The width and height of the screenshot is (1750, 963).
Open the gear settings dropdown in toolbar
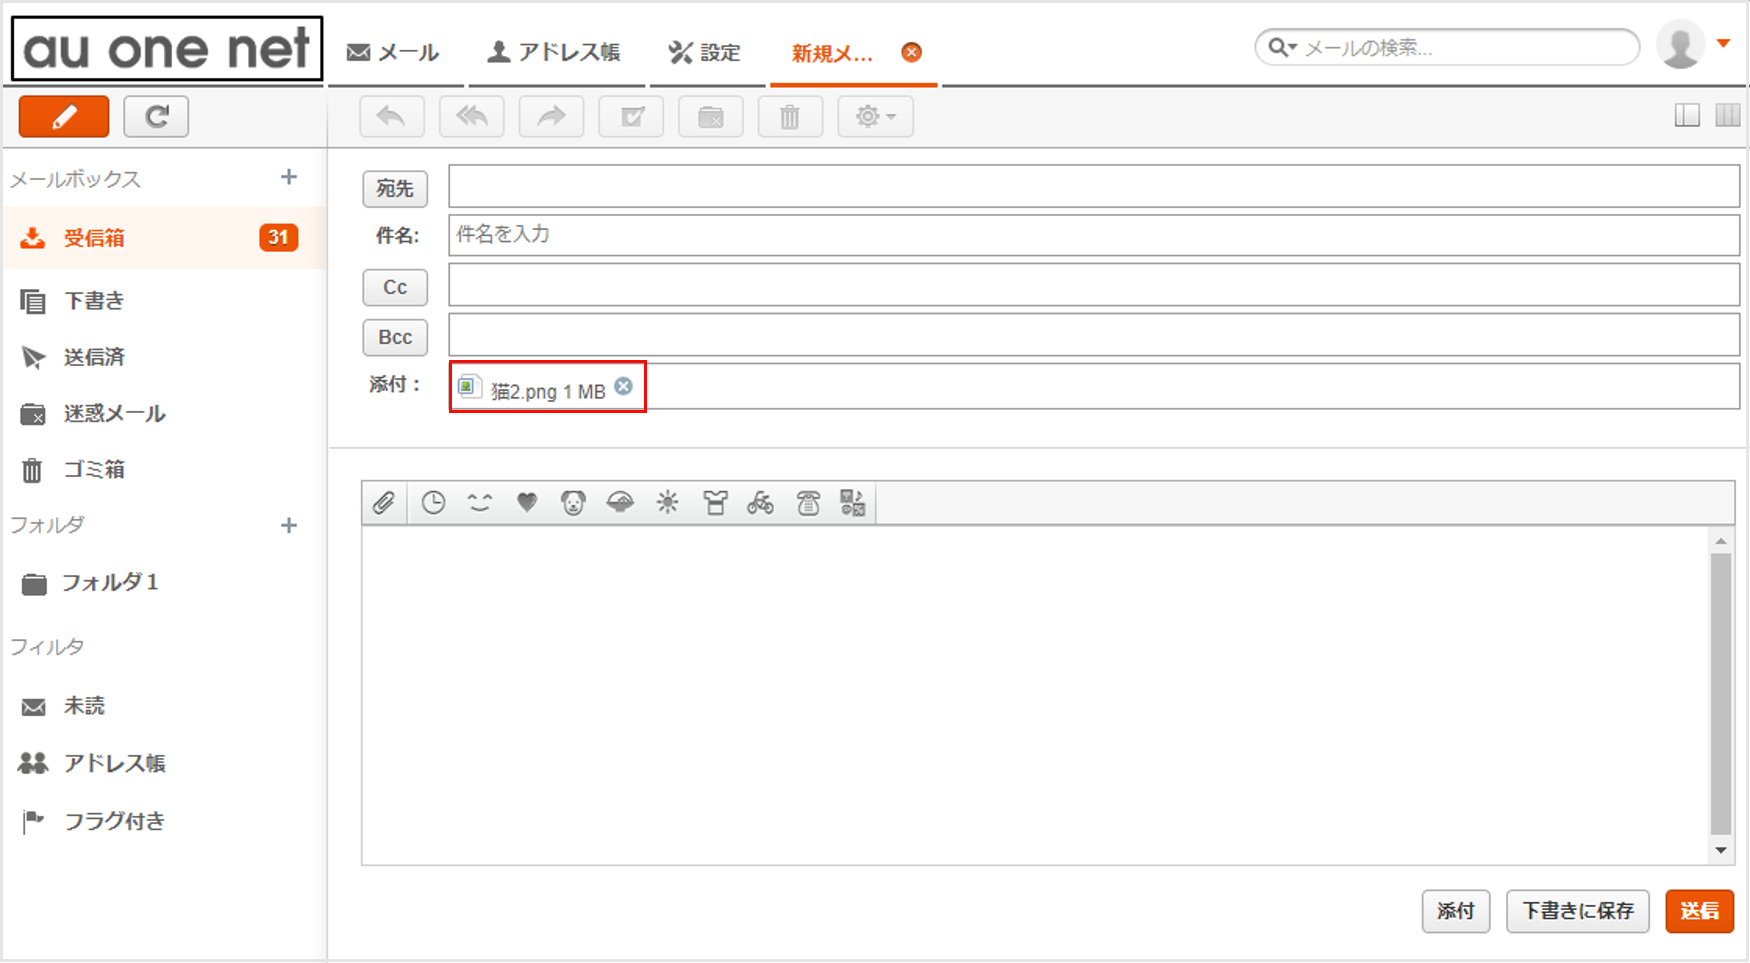(875, 117)
